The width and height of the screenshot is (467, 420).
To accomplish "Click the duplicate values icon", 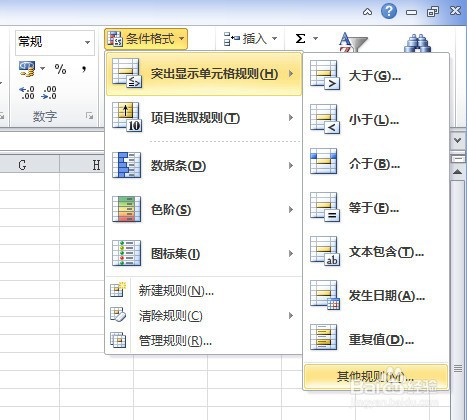I will (x=323, y=337).
